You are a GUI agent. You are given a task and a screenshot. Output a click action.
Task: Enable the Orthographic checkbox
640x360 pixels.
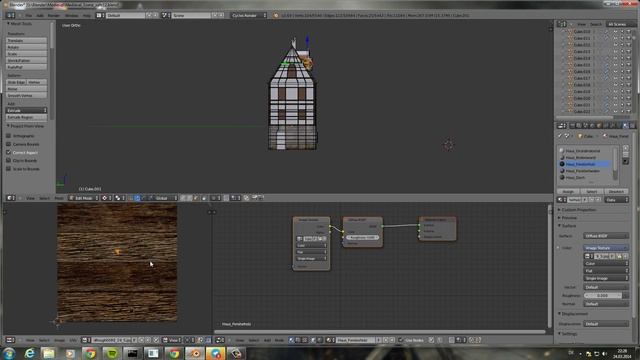[x=9, y=136]
